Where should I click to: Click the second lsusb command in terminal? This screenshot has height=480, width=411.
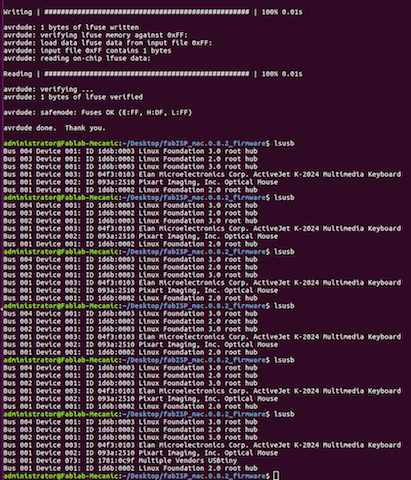(284, 198)
